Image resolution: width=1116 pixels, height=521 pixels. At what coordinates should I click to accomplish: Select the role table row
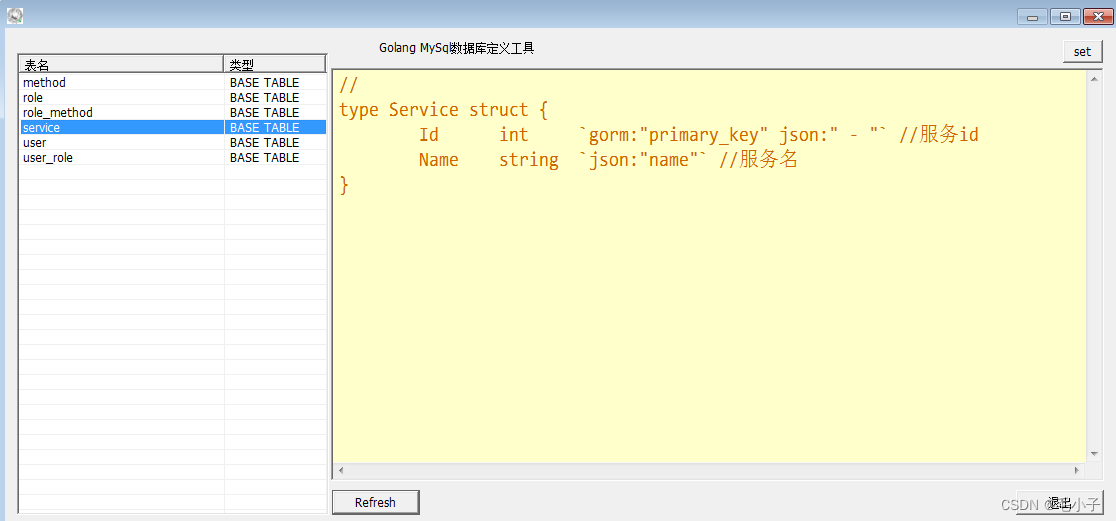[x=172, y=98]
